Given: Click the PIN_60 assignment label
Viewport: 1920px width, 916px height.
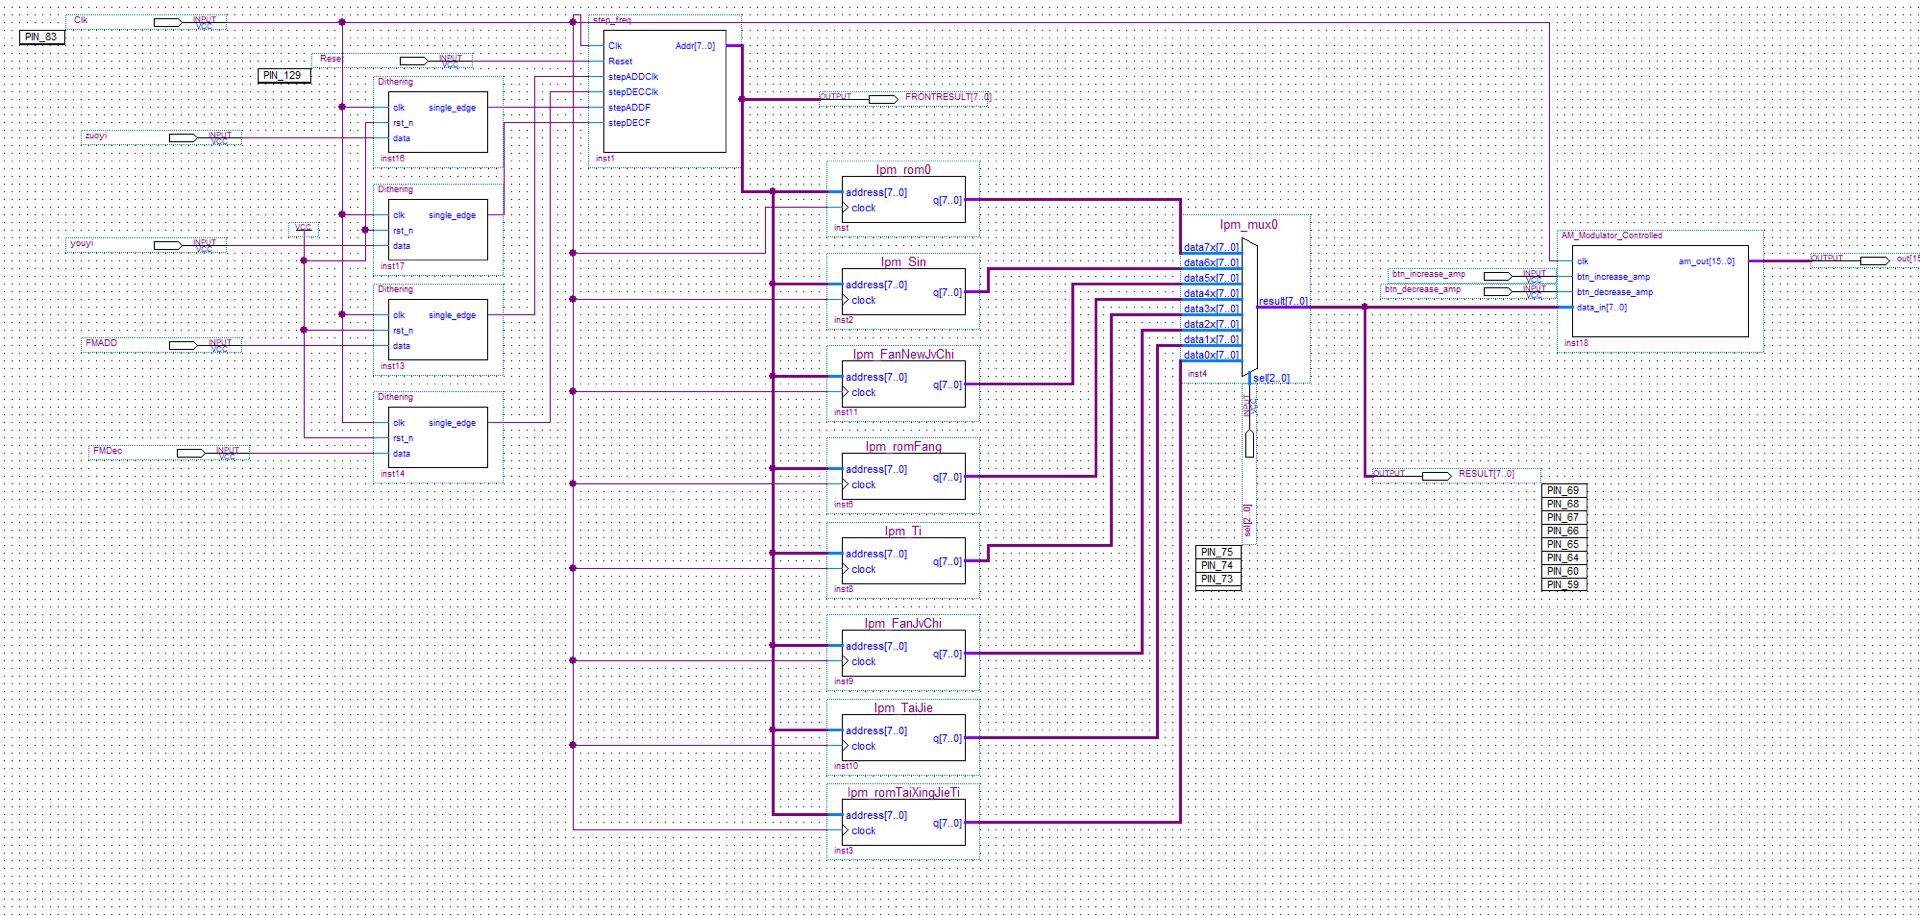Looking at the screenshot, I should (x=1563, y=571).
